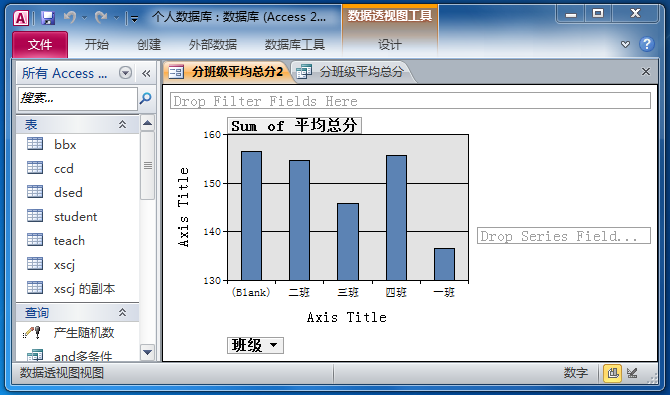The image size is (670, 395).
Task: Click the Sum of 平均总分 field button
Action: coord(294,126)
